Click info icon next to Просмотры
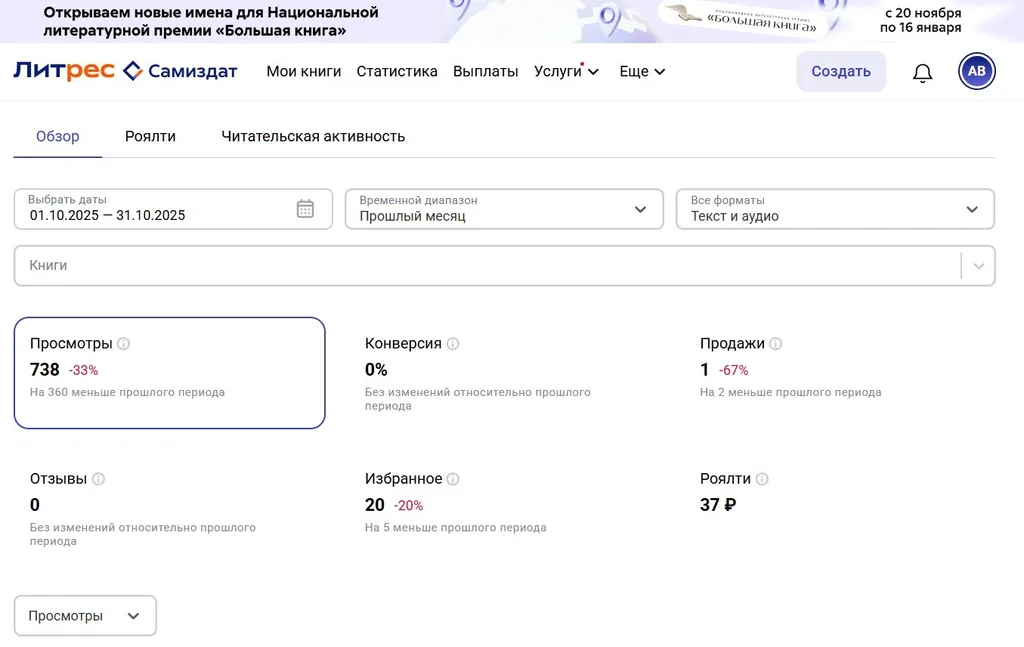Image resolution: width=1024 pixels, height=647 pixels. click(124, 344)
